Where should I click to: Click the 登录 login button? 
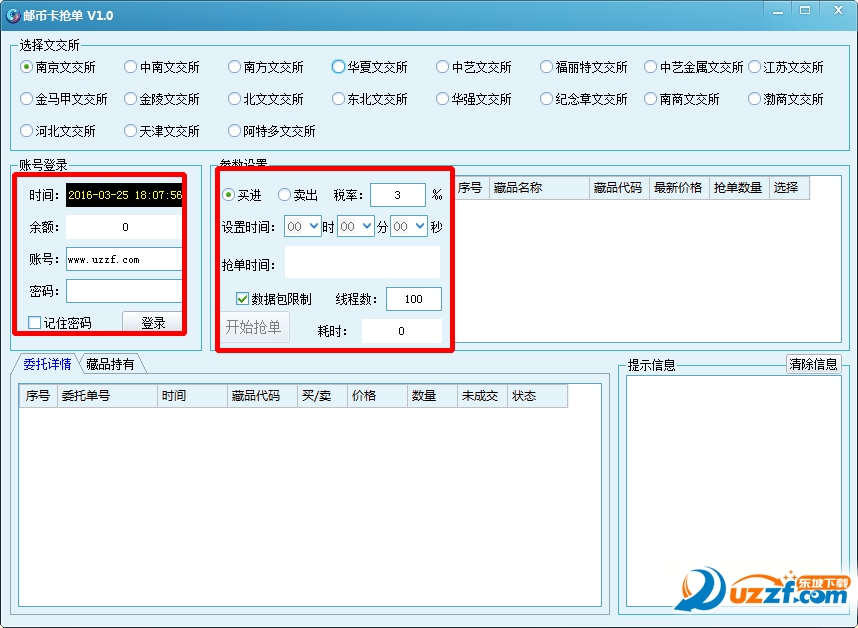pos(153,323)
